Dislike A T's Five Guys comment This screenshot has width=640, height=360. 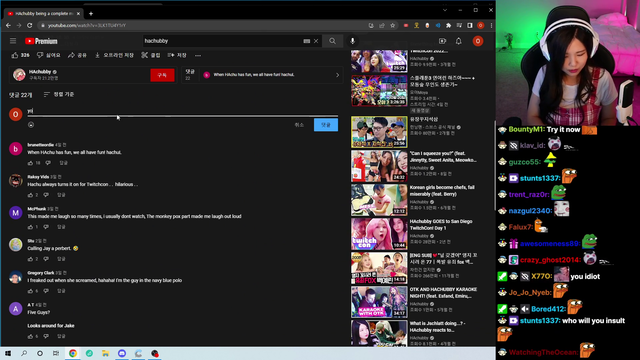[46, 336]
